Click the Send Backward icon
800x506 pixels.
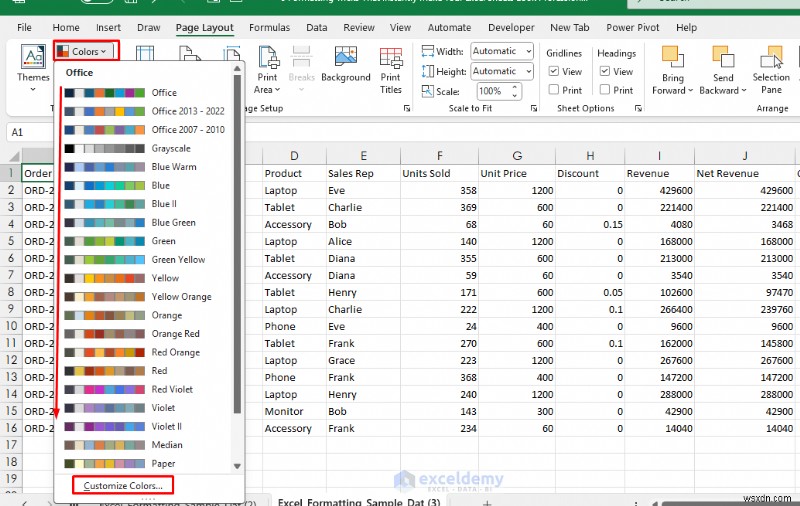pyautogui.click(x=723, y=56)
